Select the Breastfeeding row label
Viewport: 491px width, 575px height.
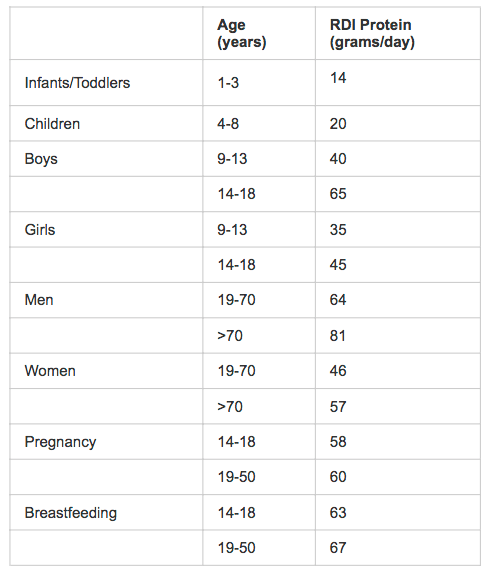pyautogui.click(x=71, y=513)
